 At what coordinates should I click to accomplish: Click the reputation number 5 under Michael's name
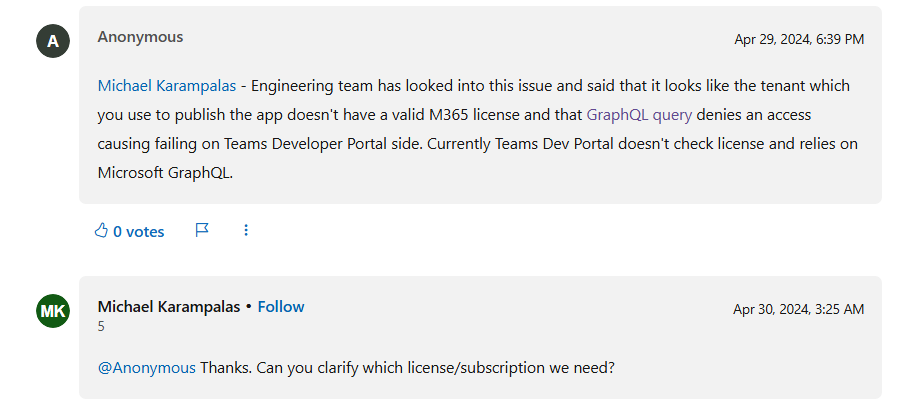pos(101,327)
